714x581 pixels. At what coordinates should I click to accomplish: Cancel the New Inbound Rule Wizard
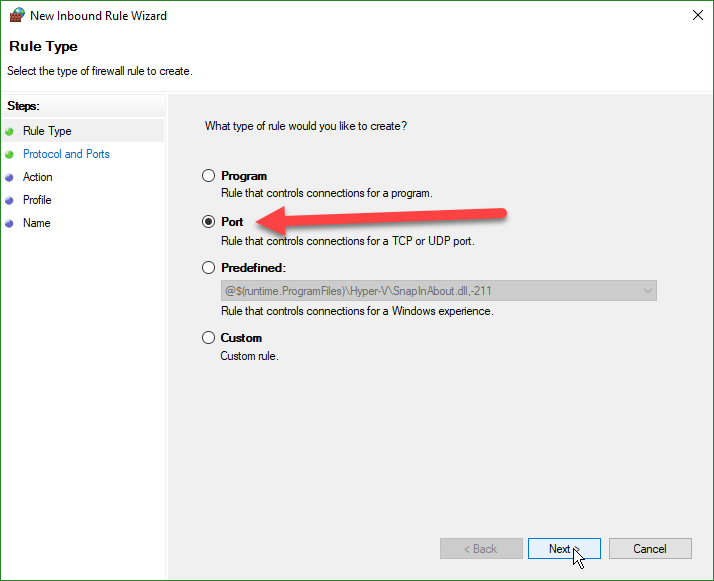point(650,549)
